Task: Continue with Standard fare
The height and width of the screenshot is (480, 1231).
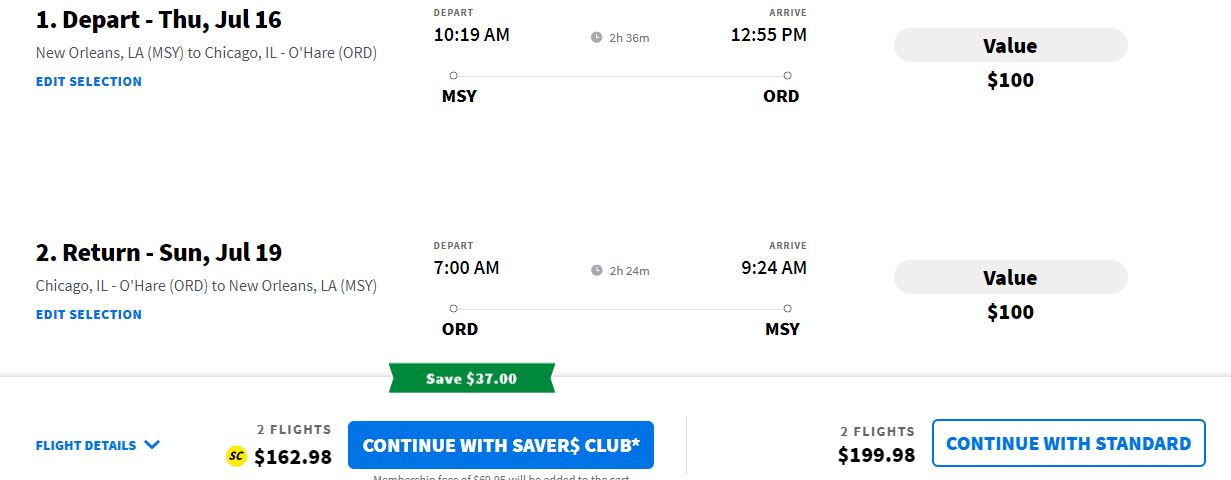Action: coord(1068,443)
